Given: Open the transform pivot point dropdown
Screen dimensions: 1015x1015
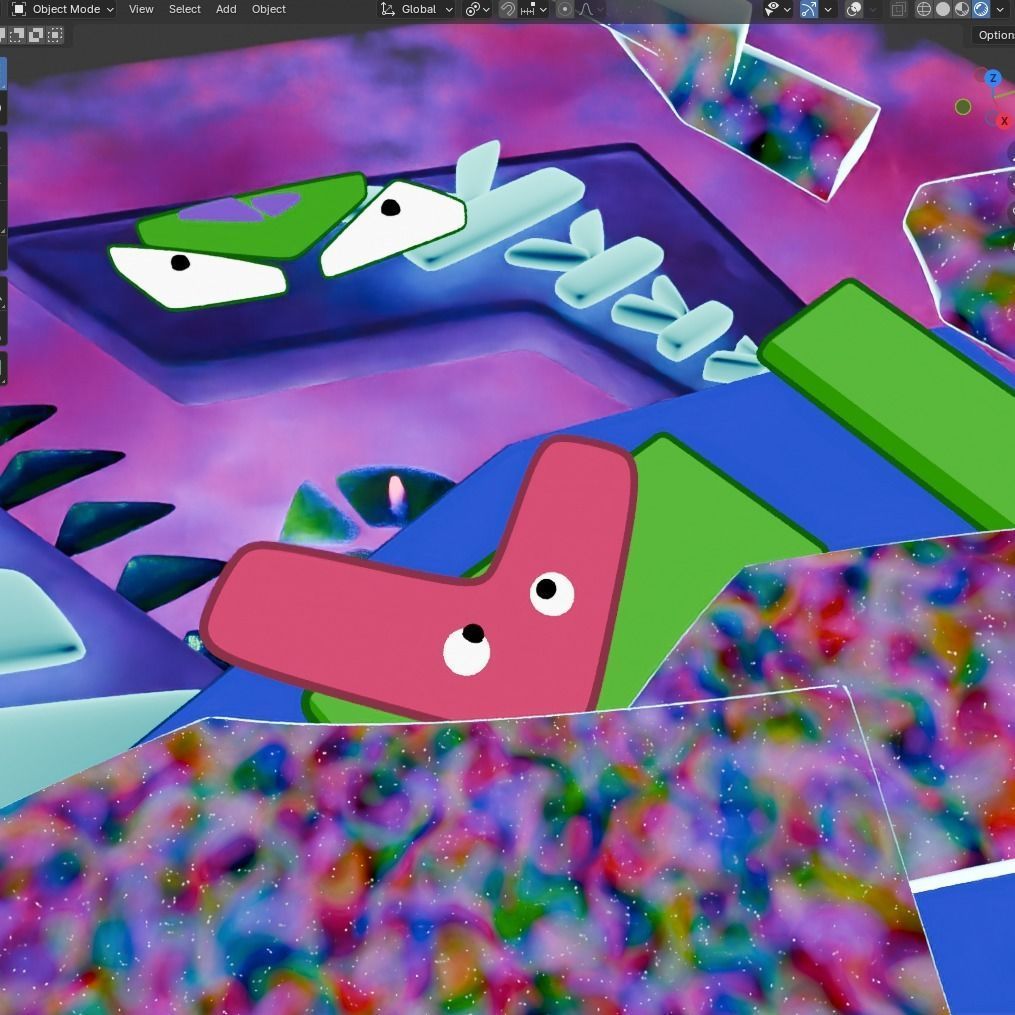Looking at the screenshot, I should [478, 9].
